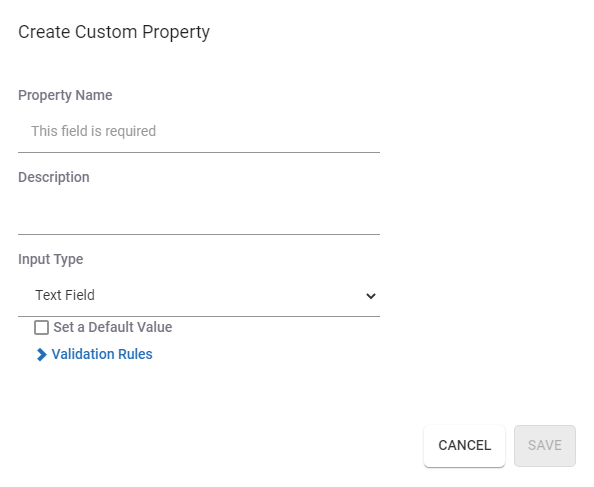Expand Validation Rules using the blue chevron icon
This screenshot has height=487, width=594.
click(41, 354)
